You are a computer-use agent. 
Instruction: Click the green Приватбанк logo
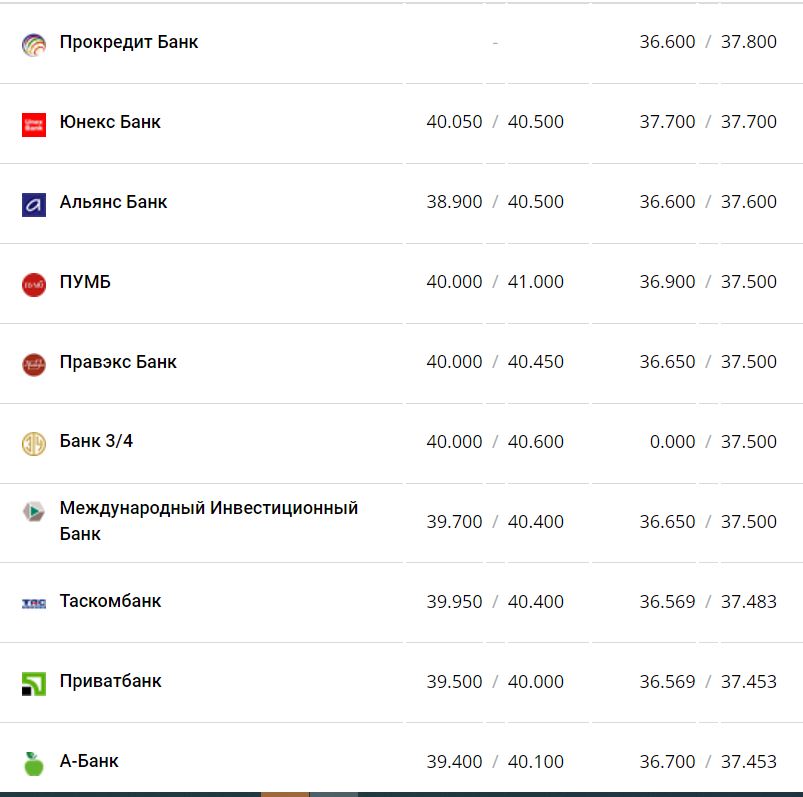34,683
